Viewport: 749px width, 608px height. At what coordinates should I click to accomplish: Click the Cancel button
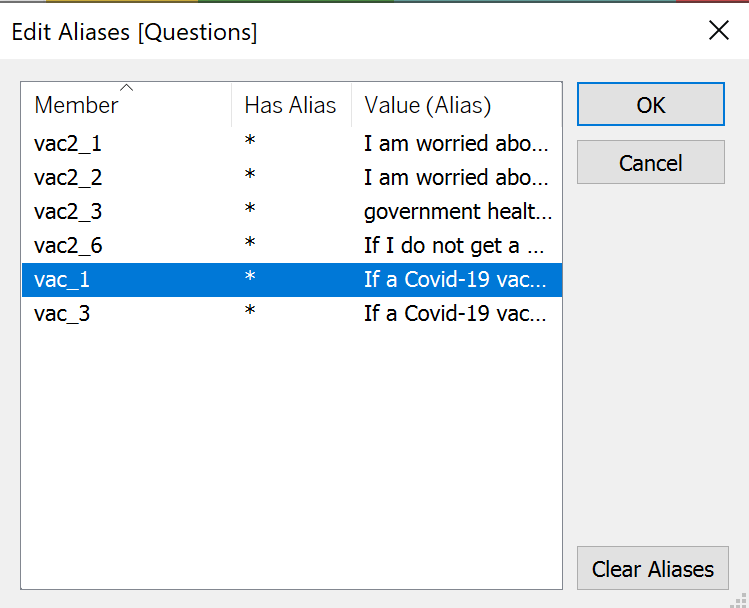point(650,163)
